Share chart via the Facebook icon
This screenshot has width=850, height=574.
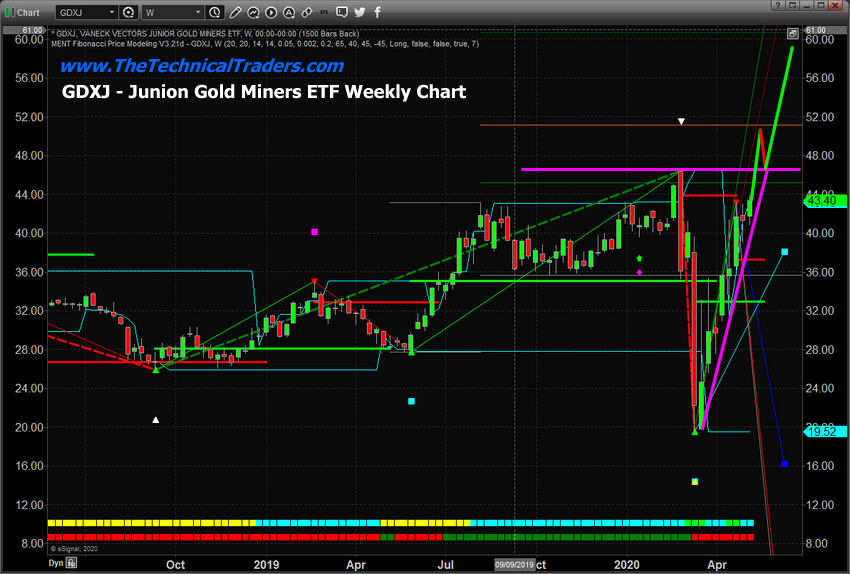[x=377, y=12]
